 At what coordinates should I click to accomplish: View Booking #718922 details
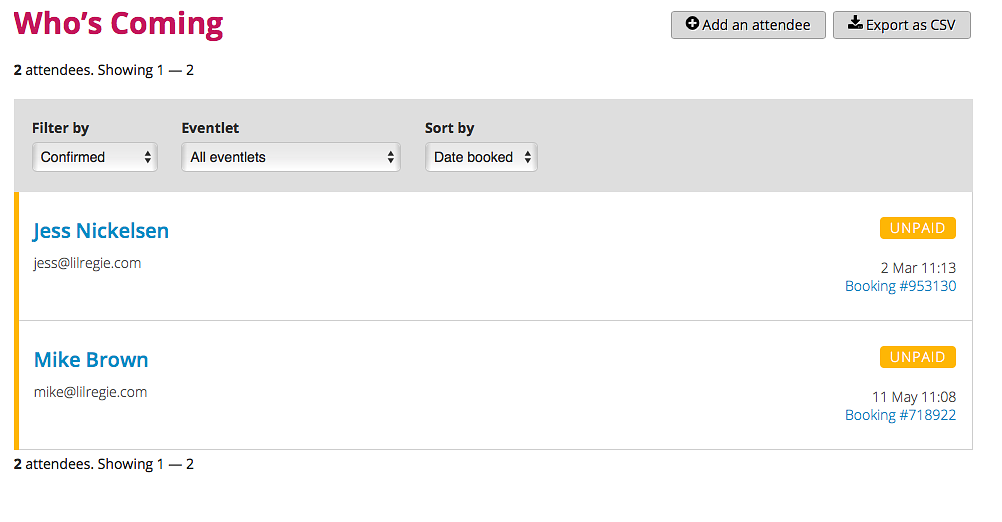[900, 415]
